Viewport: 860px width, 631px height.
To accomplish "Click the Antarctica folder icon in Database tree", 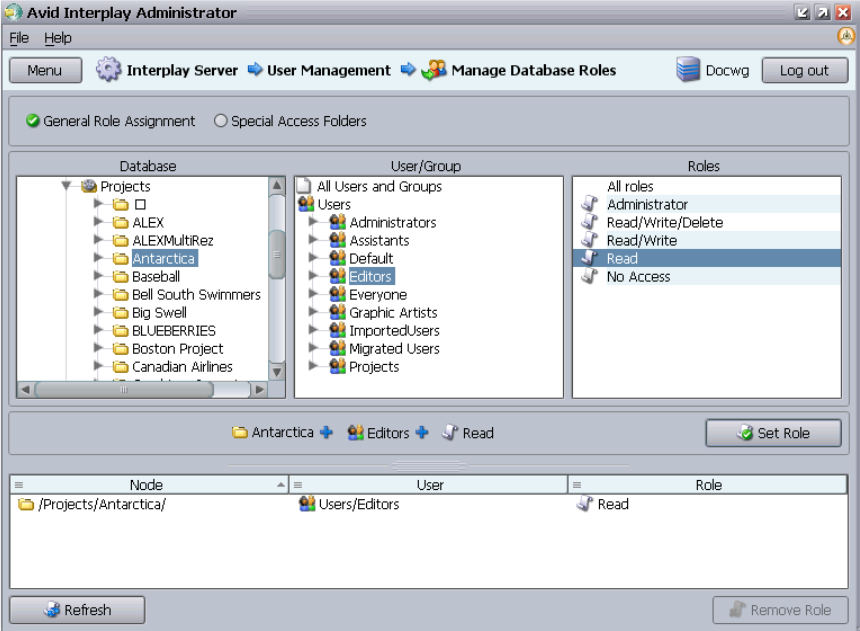I will [120, 258].
